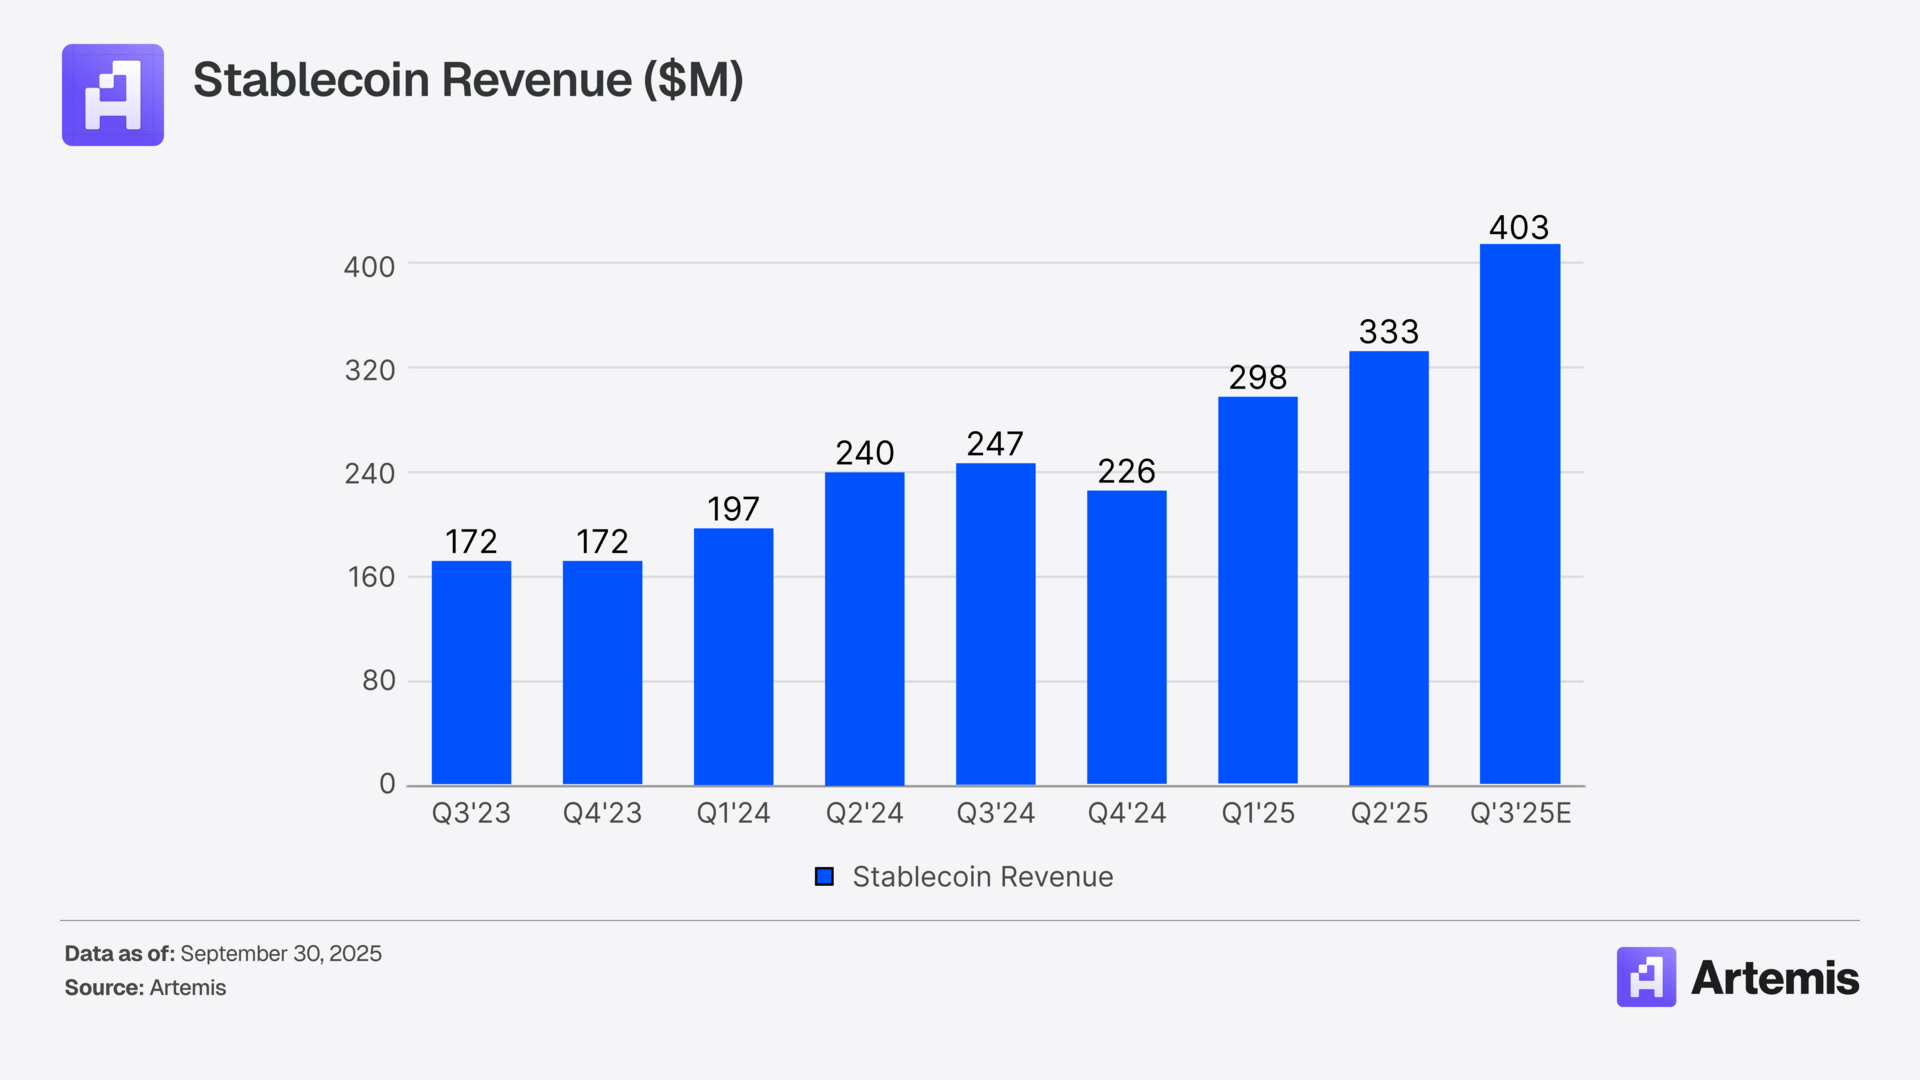The height and width of the screenshot is (1080, 1920).
Task: Select the Q1'24 bar labeled 197
Action: (733, 656)
